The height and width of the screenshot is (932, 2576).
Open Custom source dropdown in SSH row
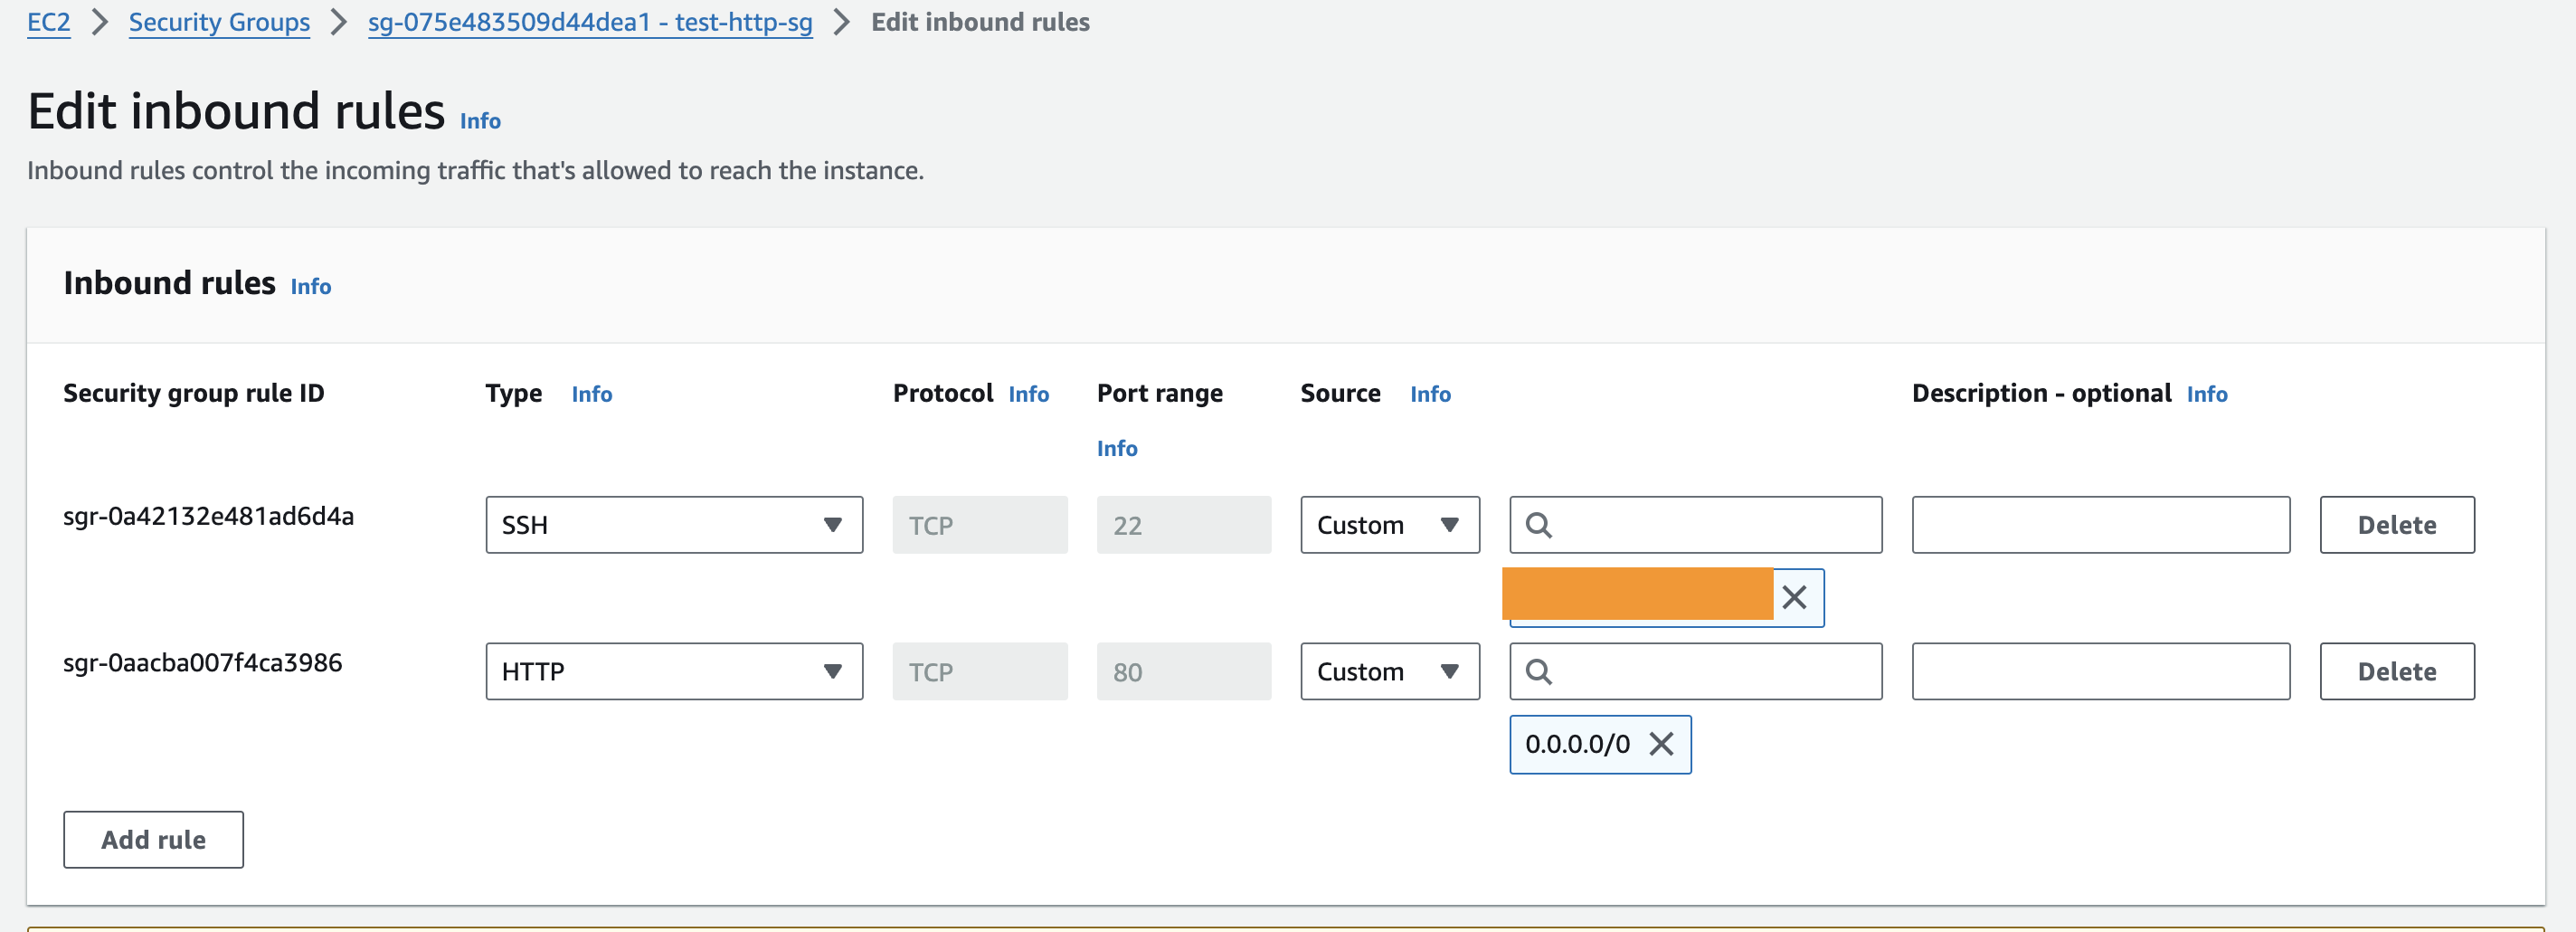pyautogui.click(x=1390, y=525)
